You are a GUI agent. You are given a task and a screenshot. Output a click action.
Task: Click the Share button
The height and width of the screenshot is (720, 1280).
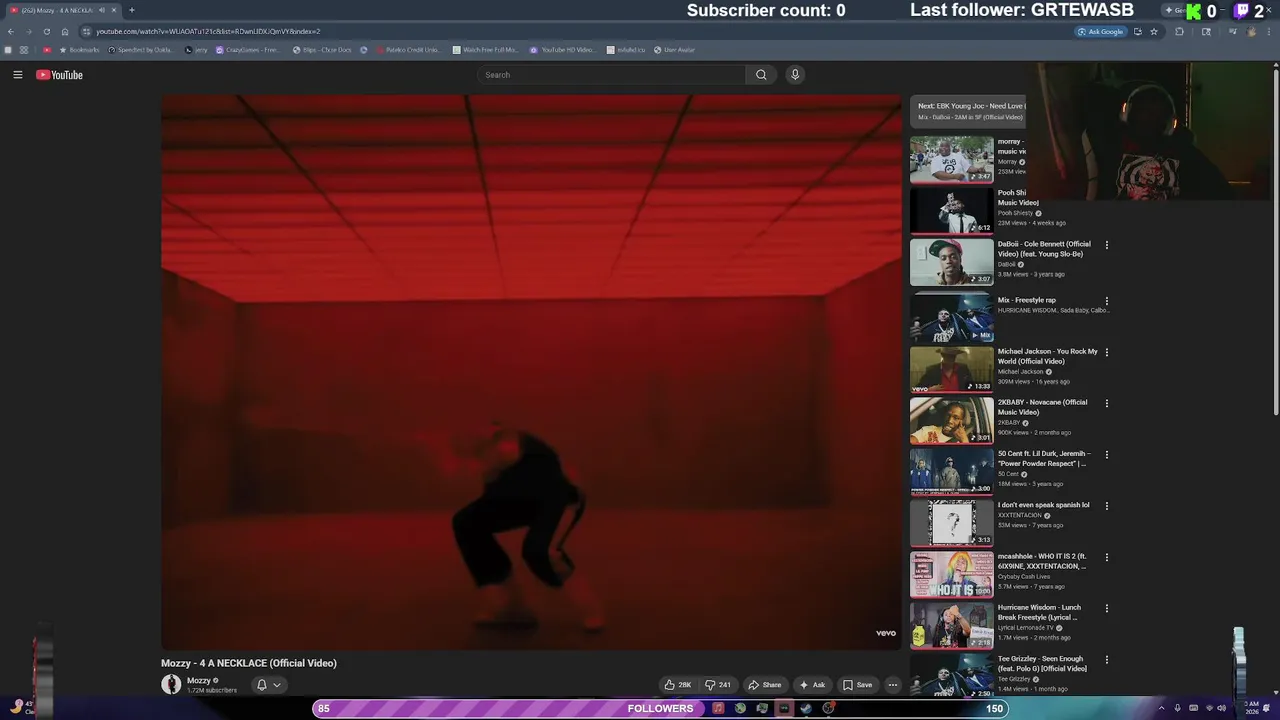765,685
